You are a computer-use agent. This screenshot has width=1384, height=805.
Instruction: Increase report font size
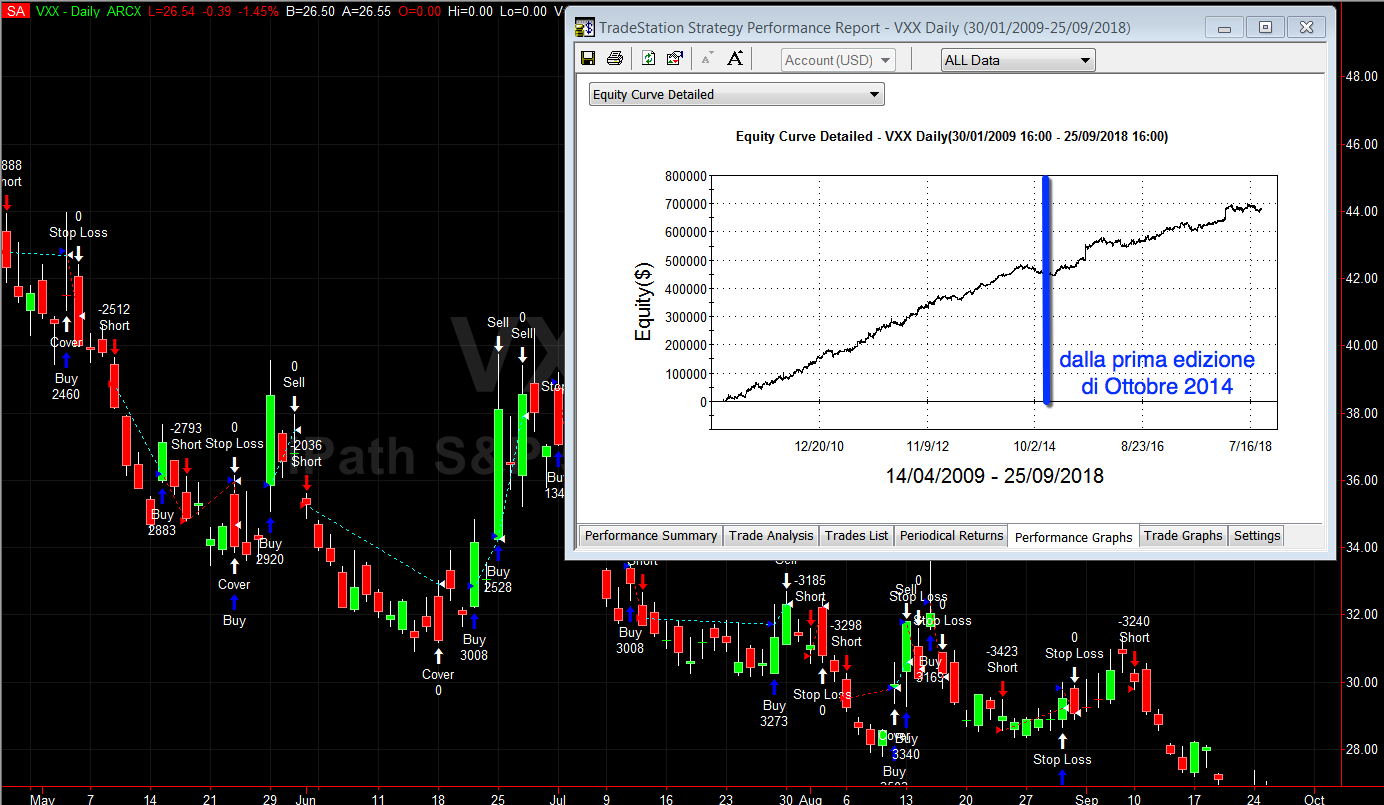735,59
